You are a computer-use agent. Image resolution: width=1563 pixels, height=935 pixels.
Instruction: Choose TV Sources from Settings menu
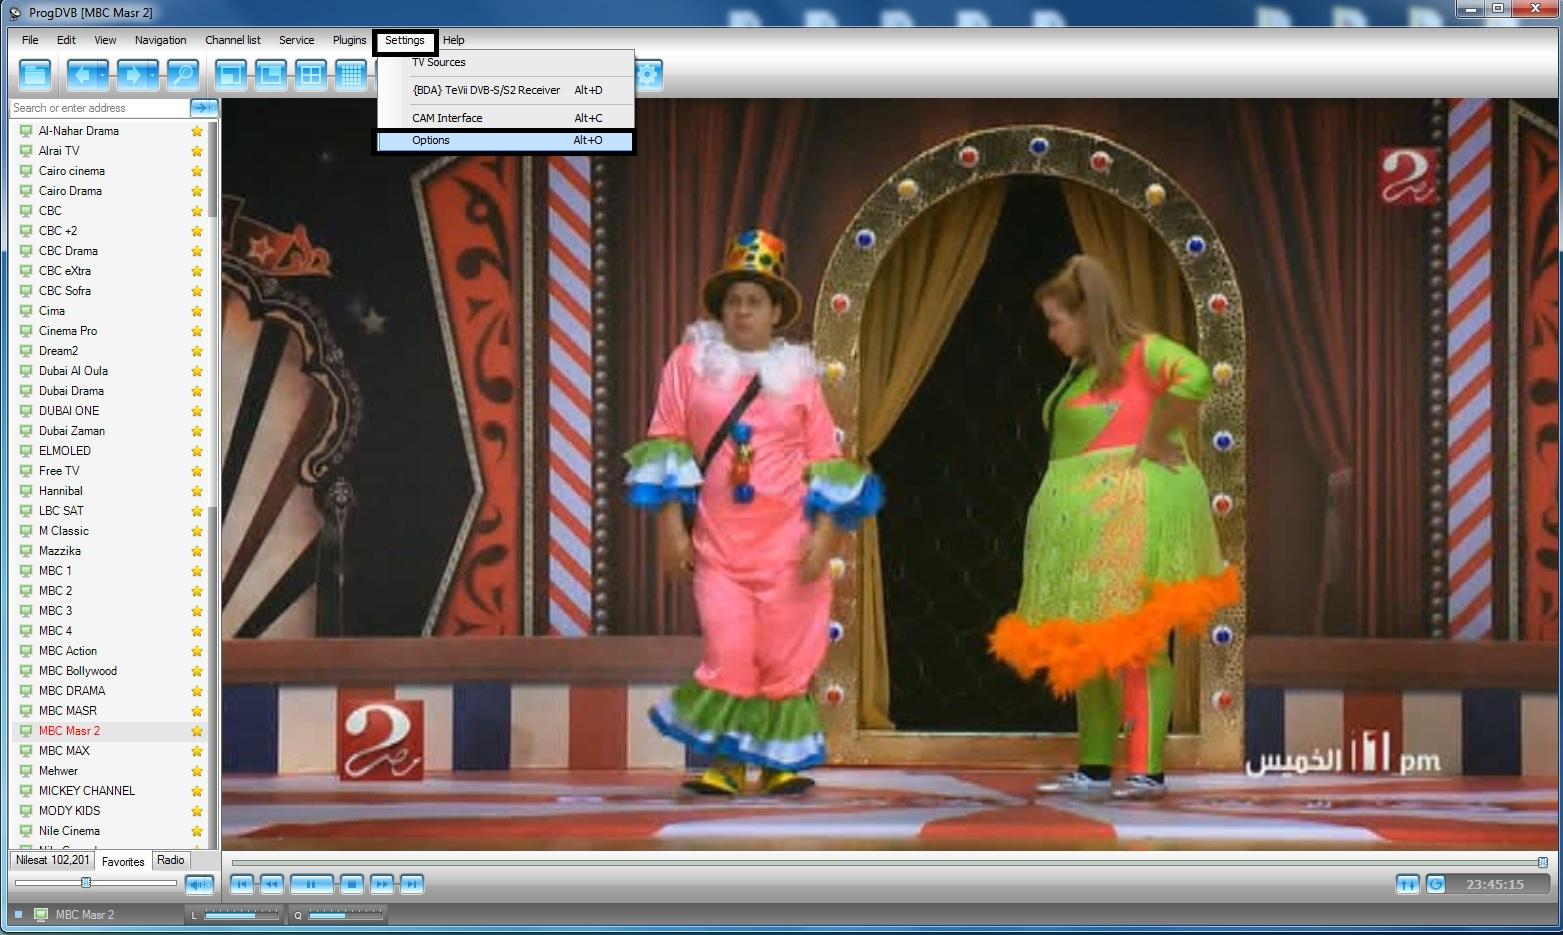point(507,62)
